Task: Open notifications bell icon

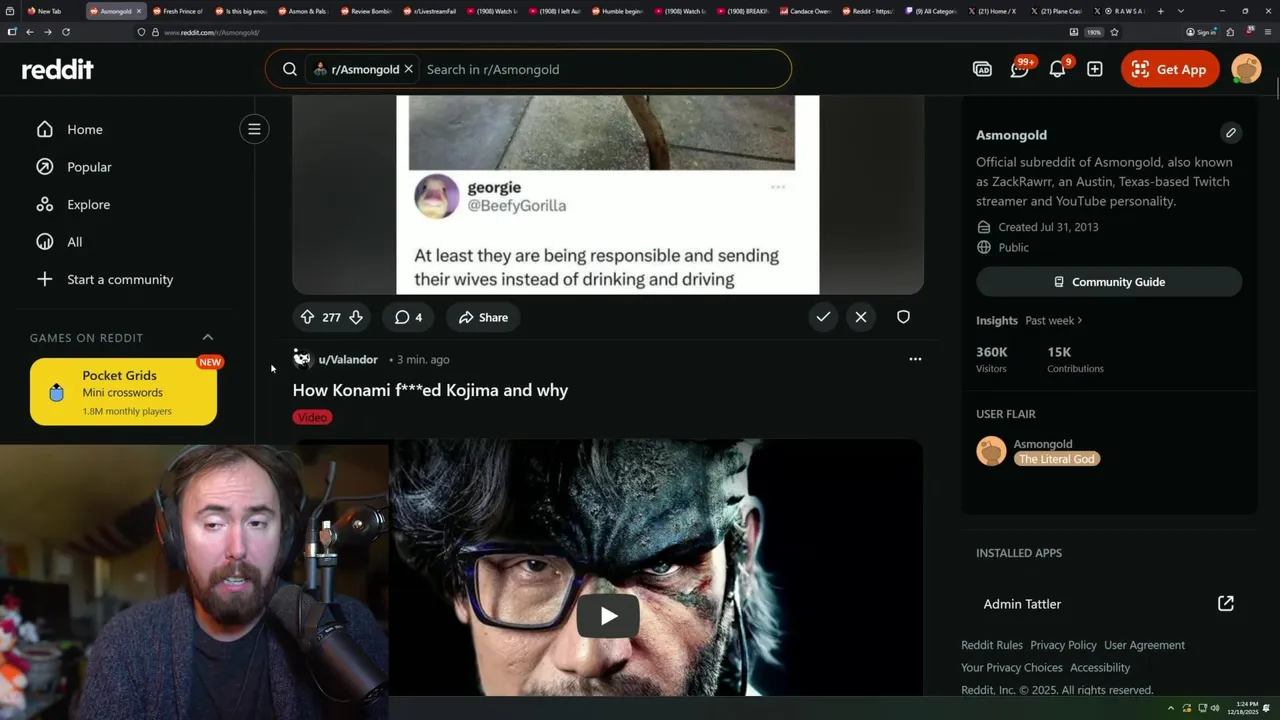Action: point(1057,69)
